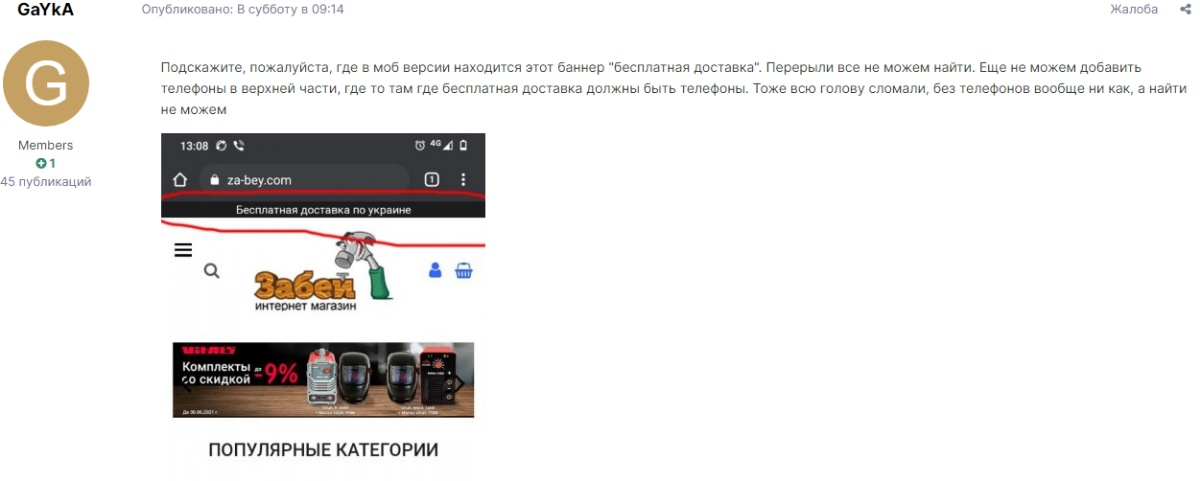Click the za-bey.com address bar

[x=304, y=180]
